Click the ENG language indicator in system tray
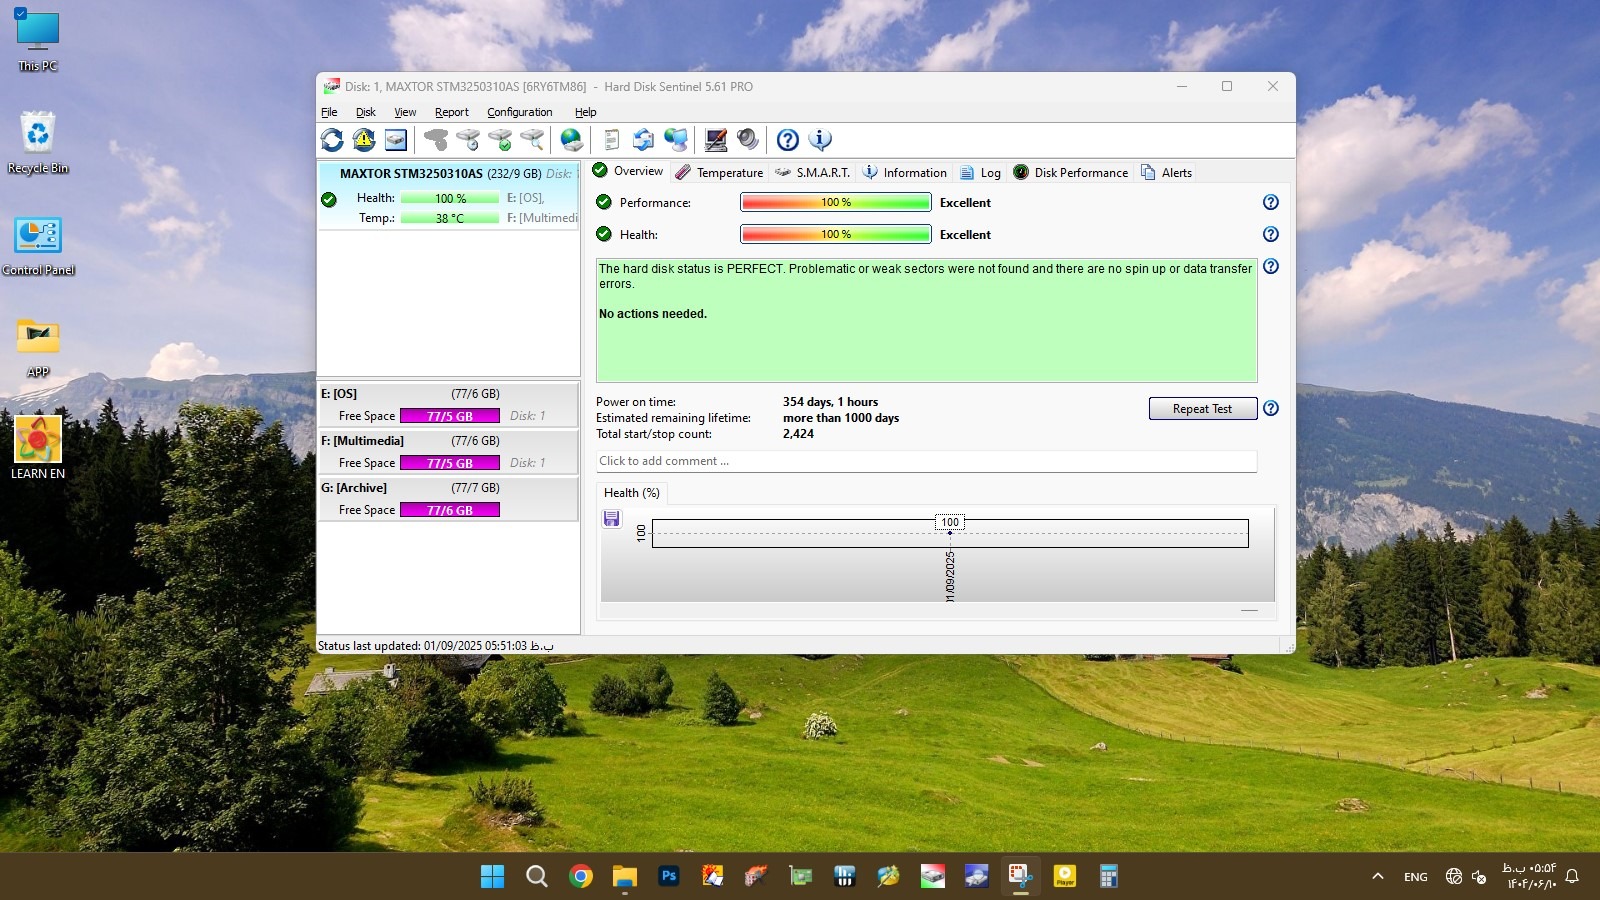The height and width of the screenshot is (900, 1600). [x=1416, y=877]
